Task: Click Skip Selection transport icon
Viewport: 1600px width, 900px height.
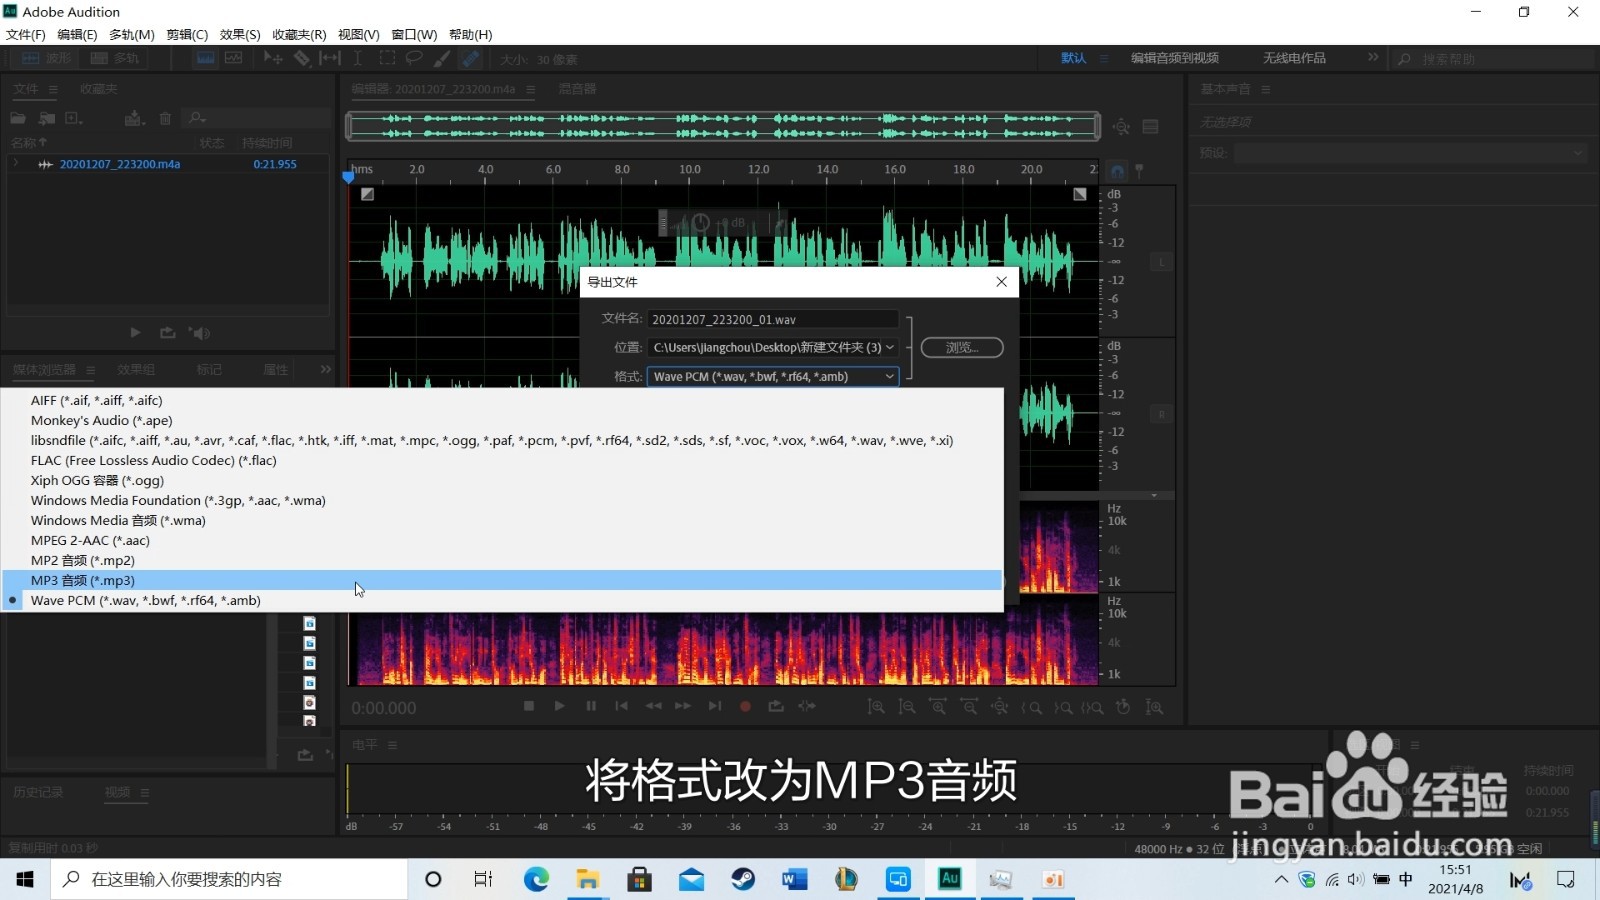Action: 807,706
